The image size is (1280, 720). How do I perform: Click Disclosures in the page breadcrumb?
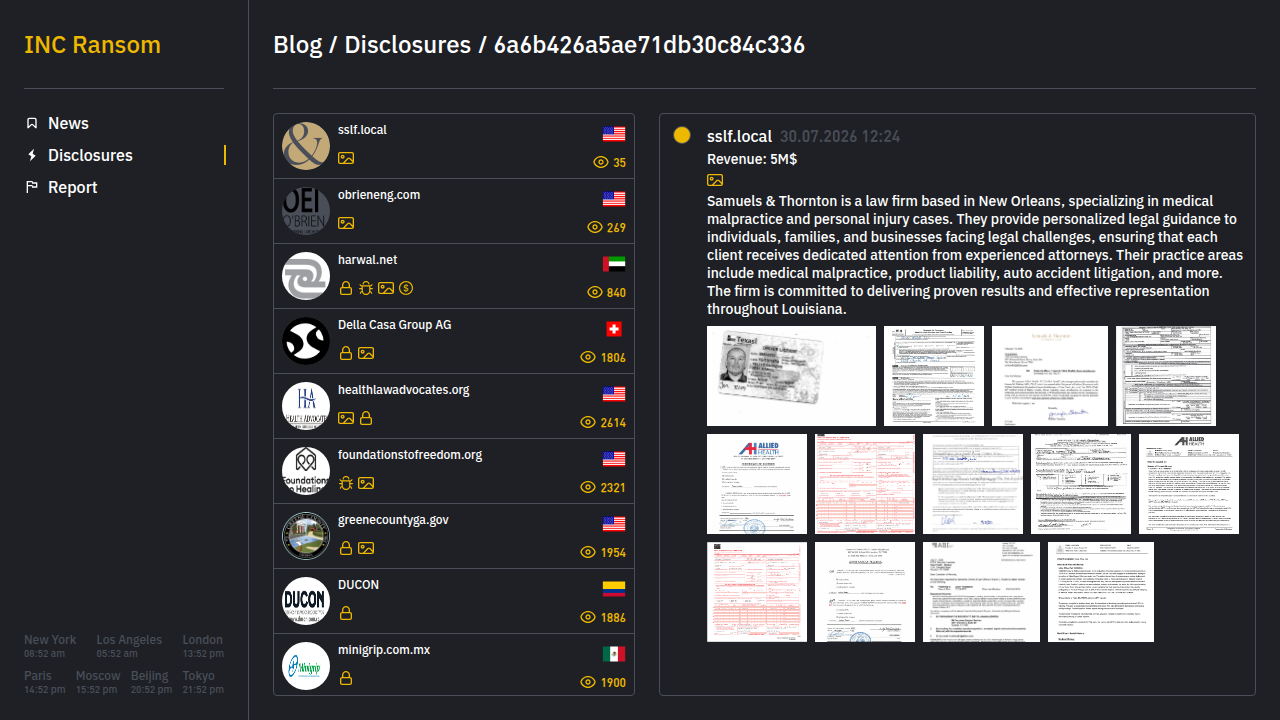point(408,45)
